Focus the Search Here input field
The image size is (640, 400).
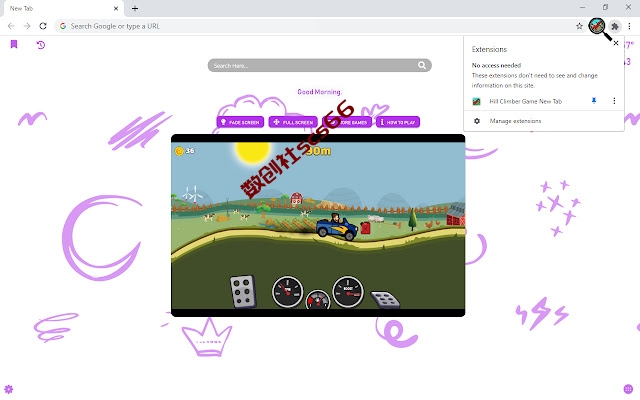tap(320, 65)
